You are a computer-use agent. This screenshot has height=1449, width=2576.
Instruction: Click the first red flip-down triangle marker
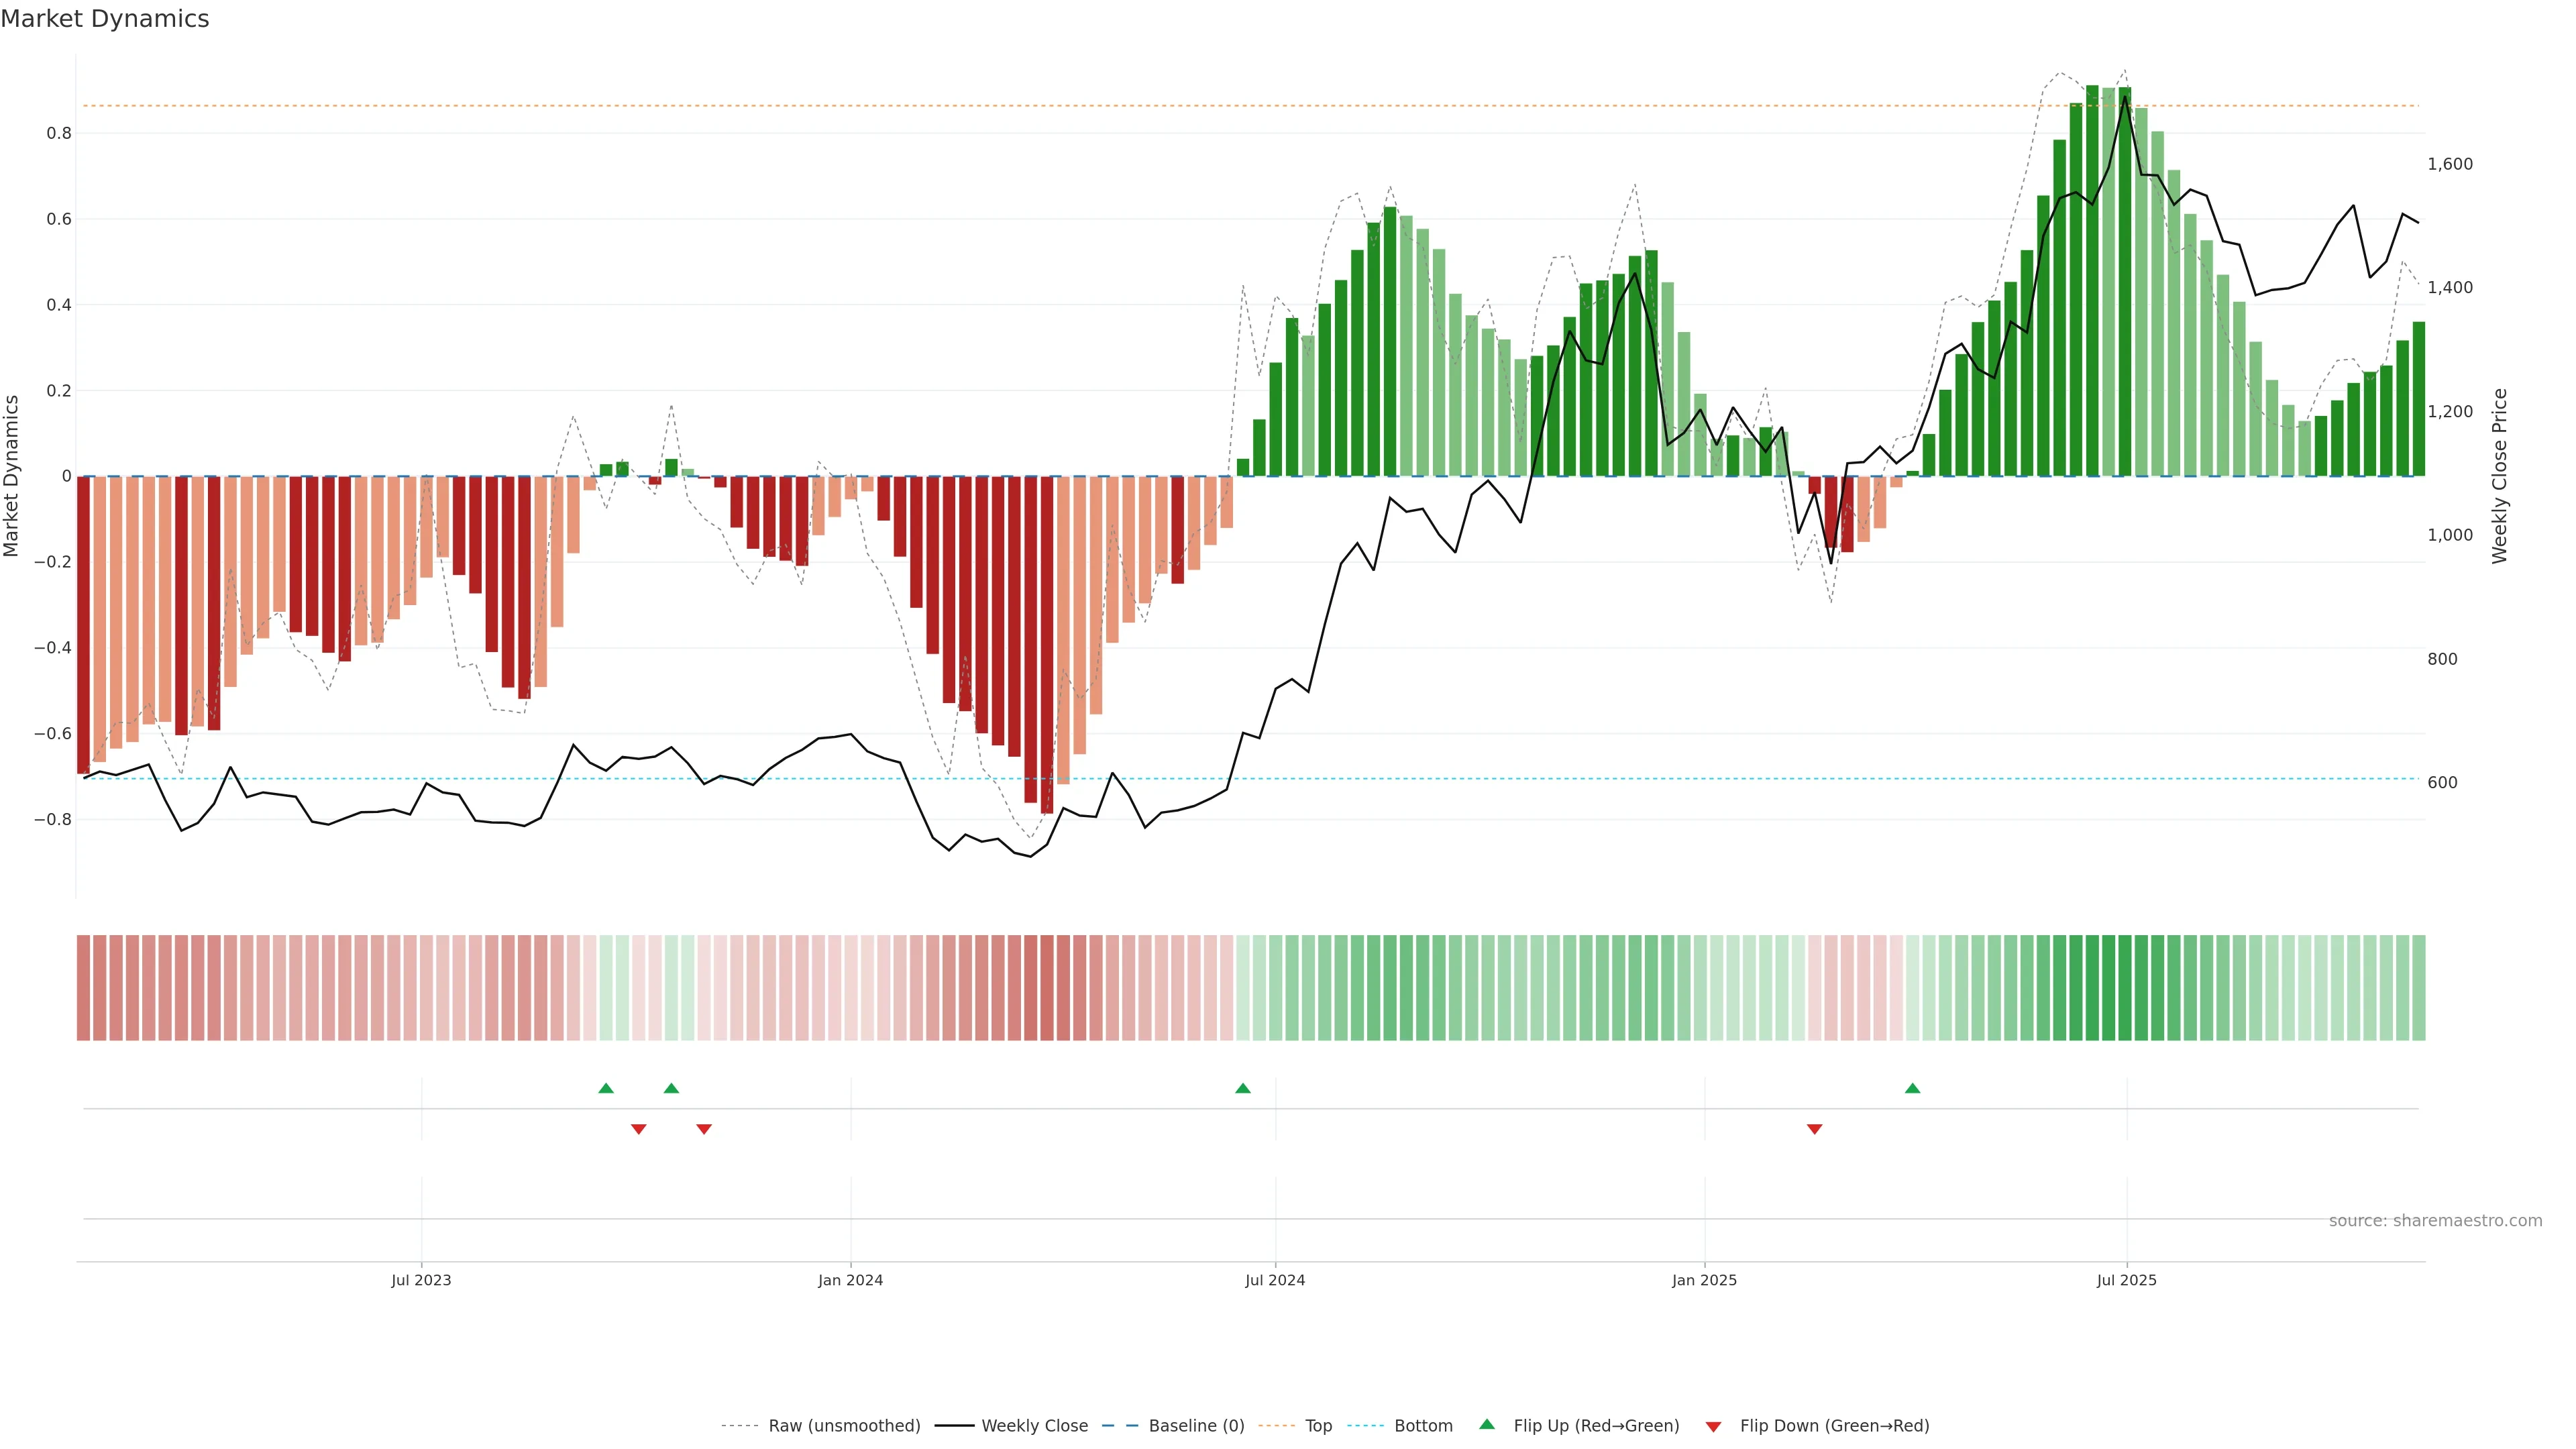tap(639, 1129)
